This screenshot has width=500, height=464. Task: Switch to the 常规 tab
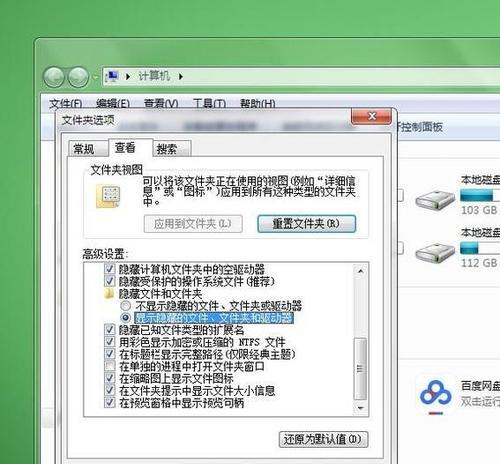tap(84, 149)
